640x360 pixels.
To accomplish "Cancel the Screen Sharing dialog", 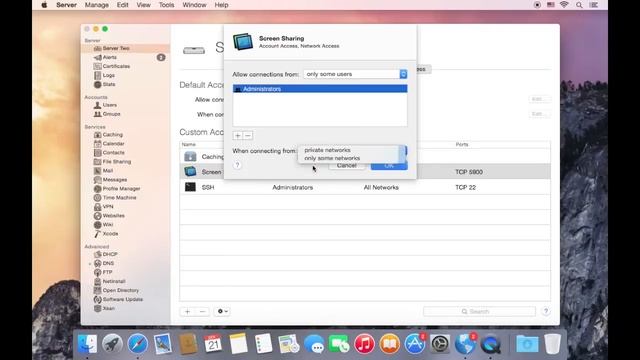I will coord(347,165).
